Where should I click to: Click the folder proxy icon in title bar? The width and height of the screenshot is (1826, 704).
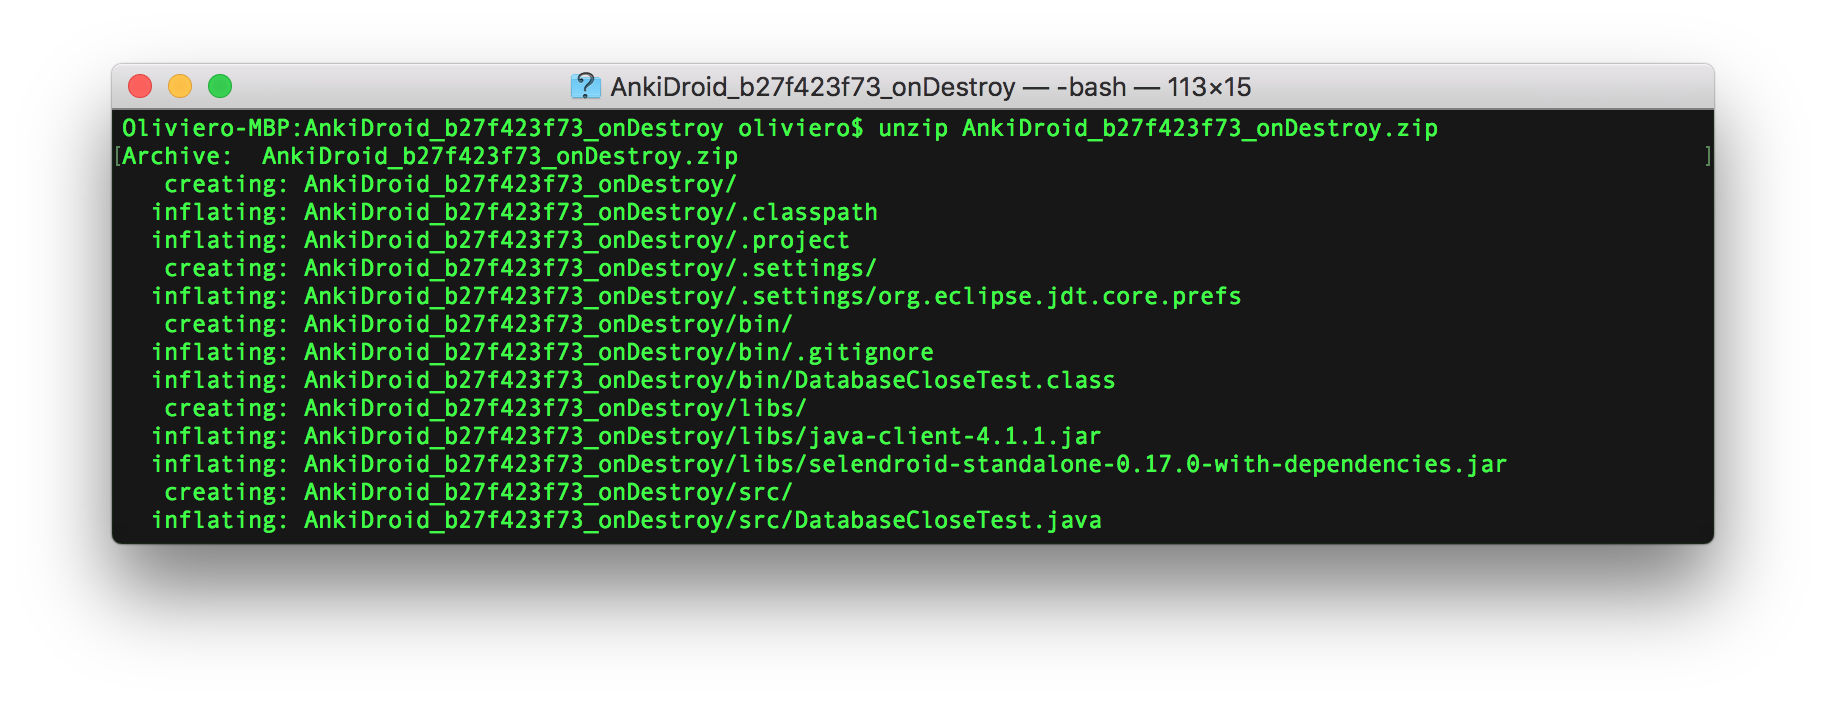coord(585,87)
